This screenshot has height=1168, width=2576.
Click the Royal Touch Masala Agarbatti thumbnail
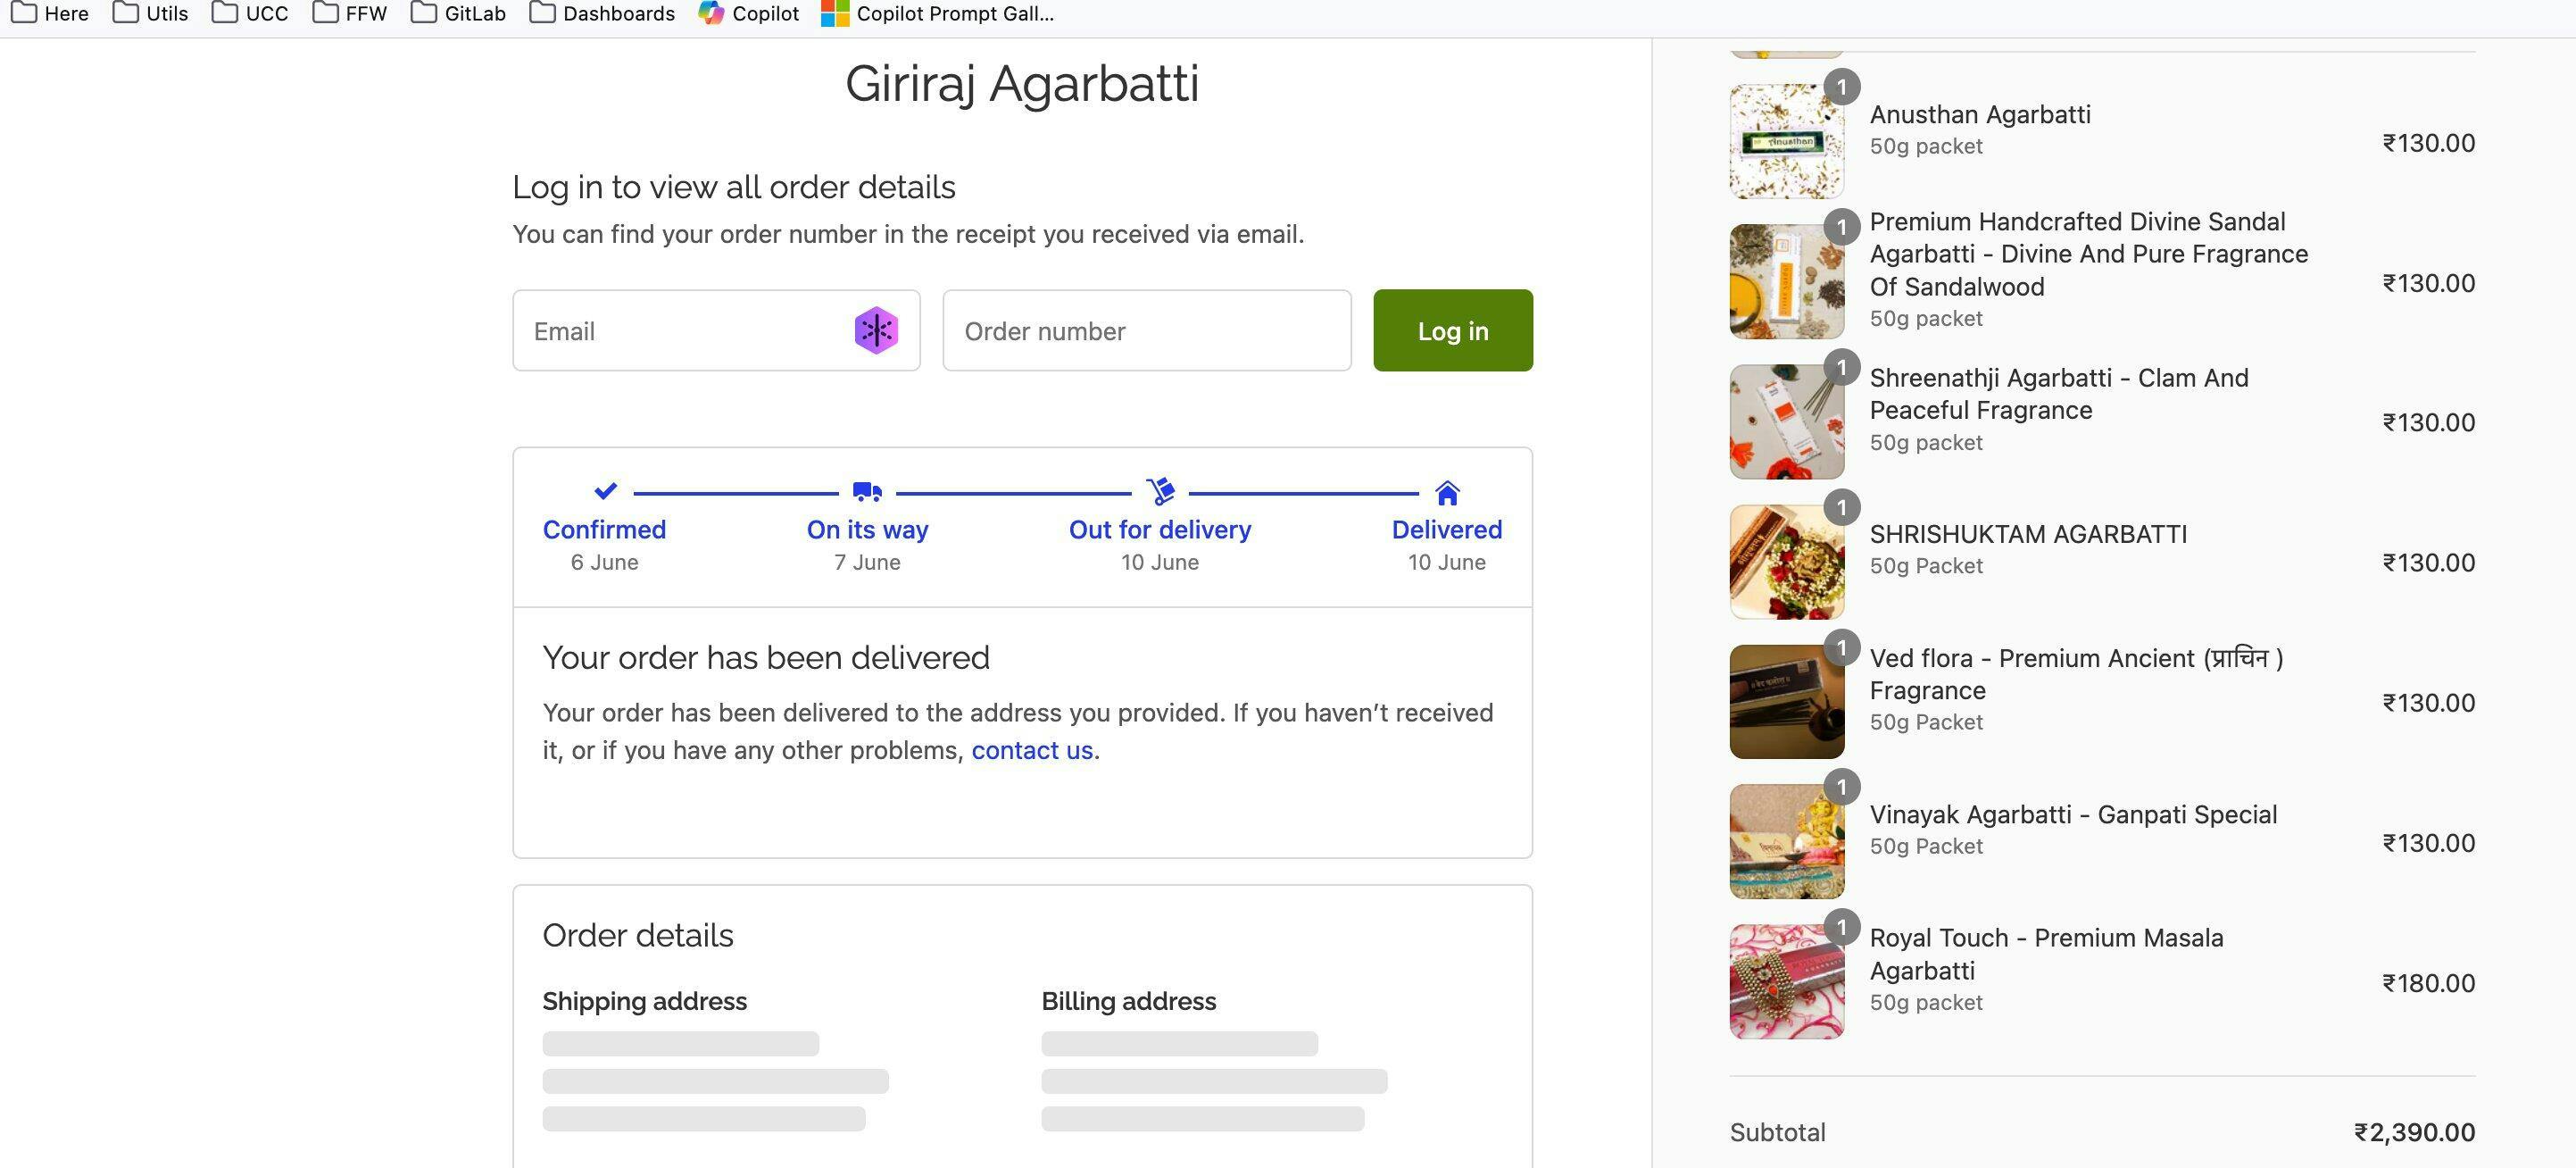tap(1786, 982)
